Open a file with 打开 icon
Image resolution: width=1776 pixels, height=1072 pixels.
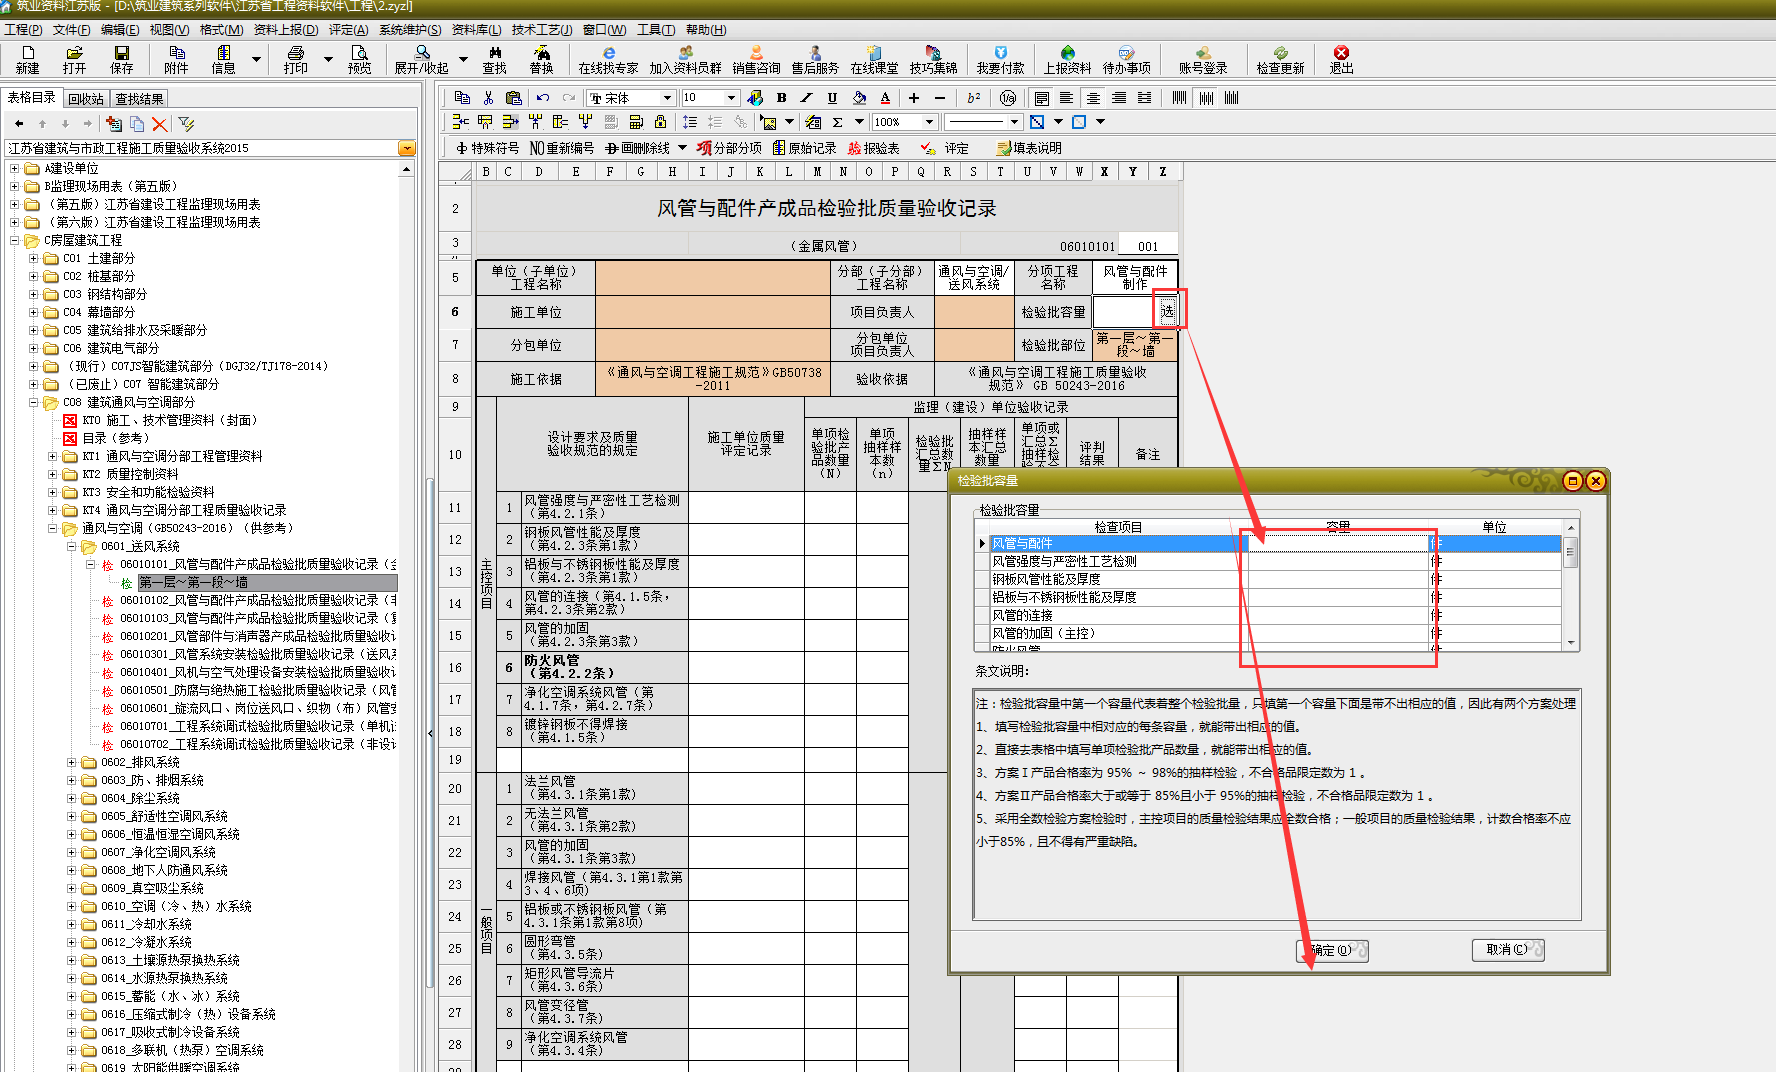[74, 59]
